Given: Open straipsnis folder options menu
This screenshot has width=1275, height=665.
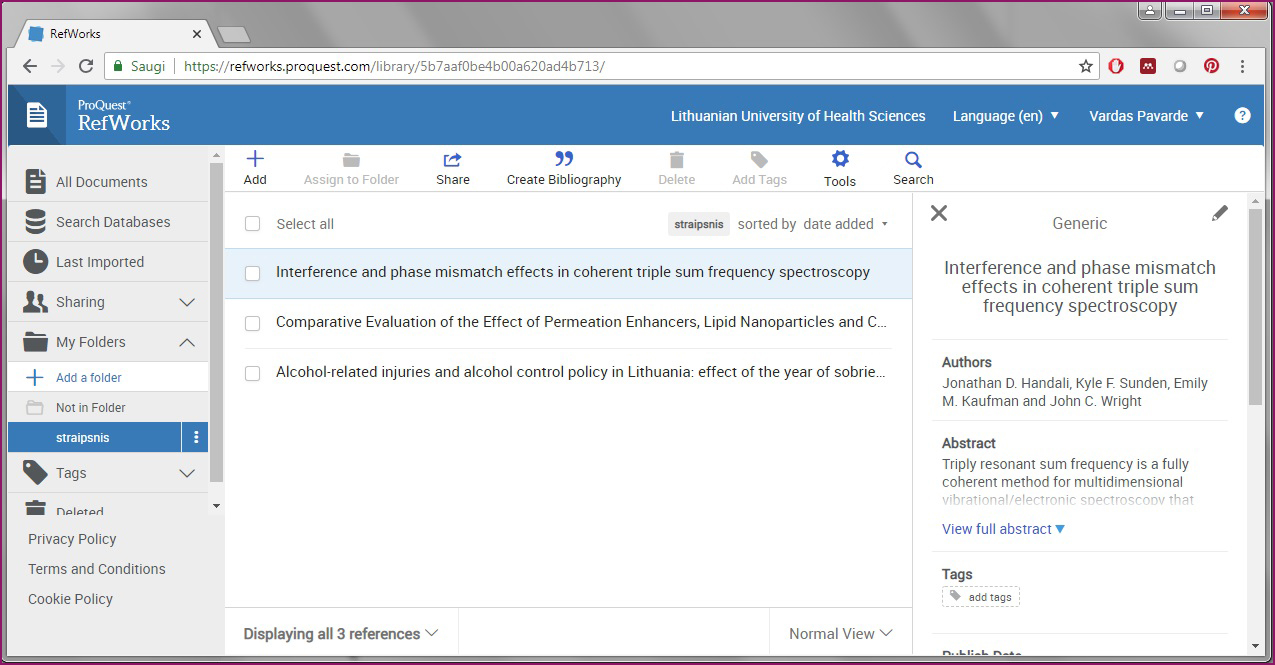Looking at the screenshot, I should 196,437.
